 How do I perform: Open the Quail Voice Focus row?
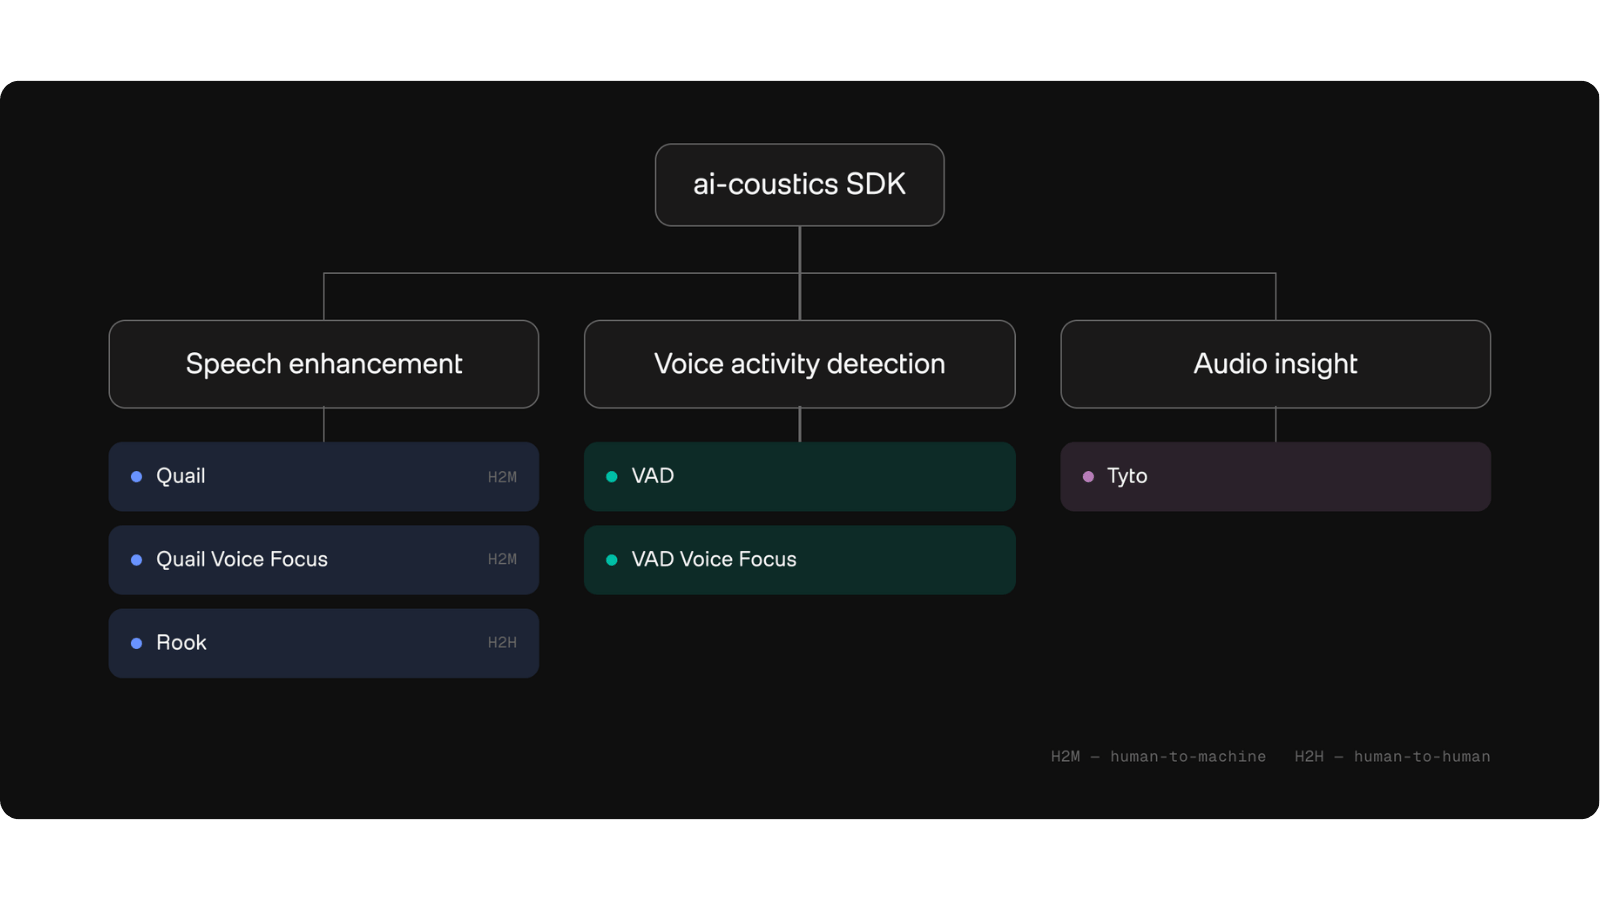coord(324,560)
